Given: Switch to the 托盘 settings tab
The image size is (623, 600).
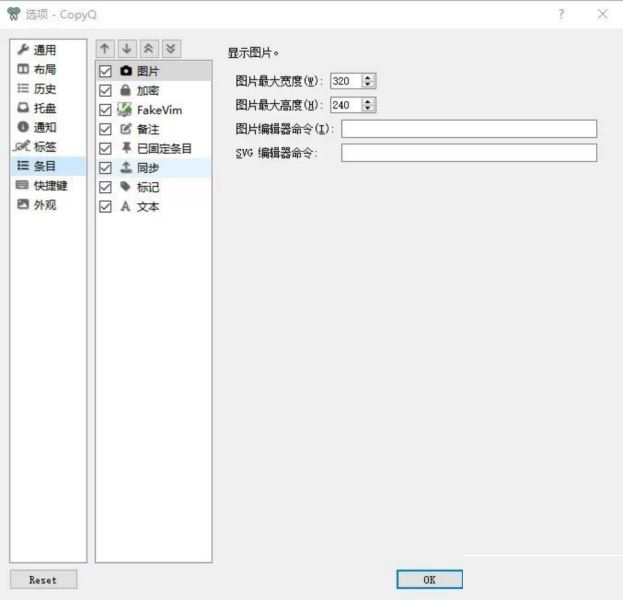Looking at the screenshot, I should [48, 108].
